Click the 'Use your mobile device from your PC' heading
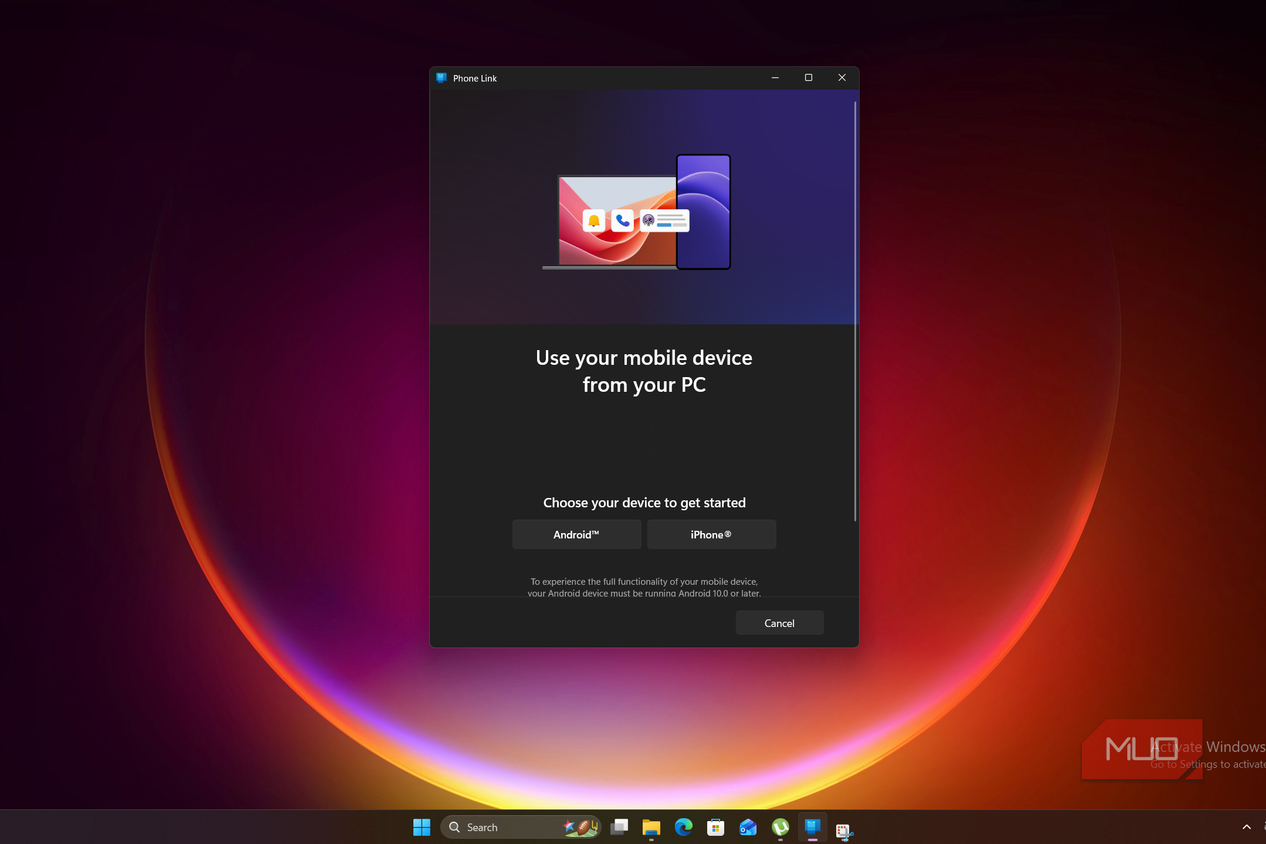Viewport: 1266px width, 844px height. click(x=644, y=371)
